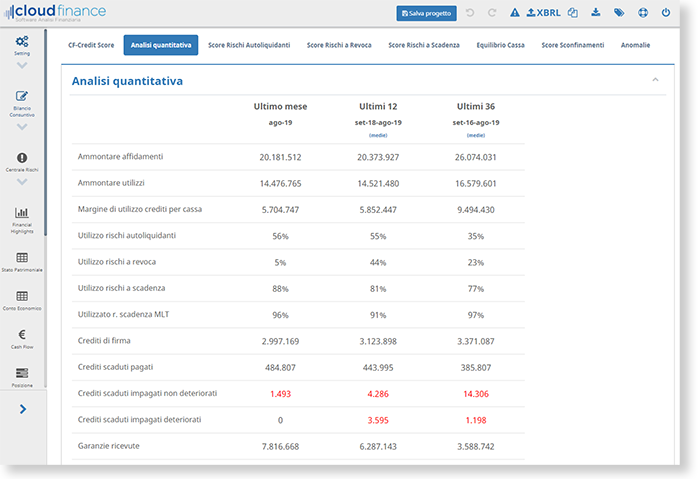Open Bilancio Consuntivo edit icon

22,96
